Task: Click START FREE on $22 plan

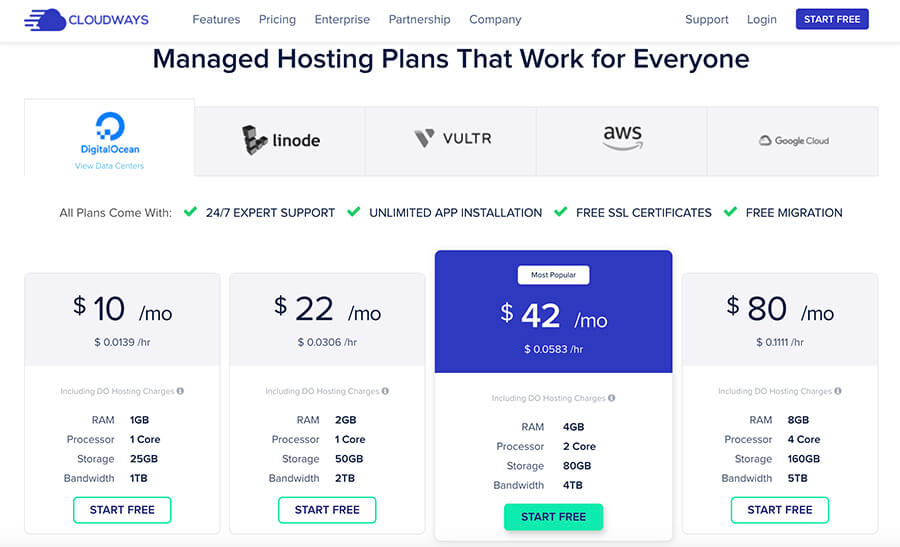Action: coord(327,510)
